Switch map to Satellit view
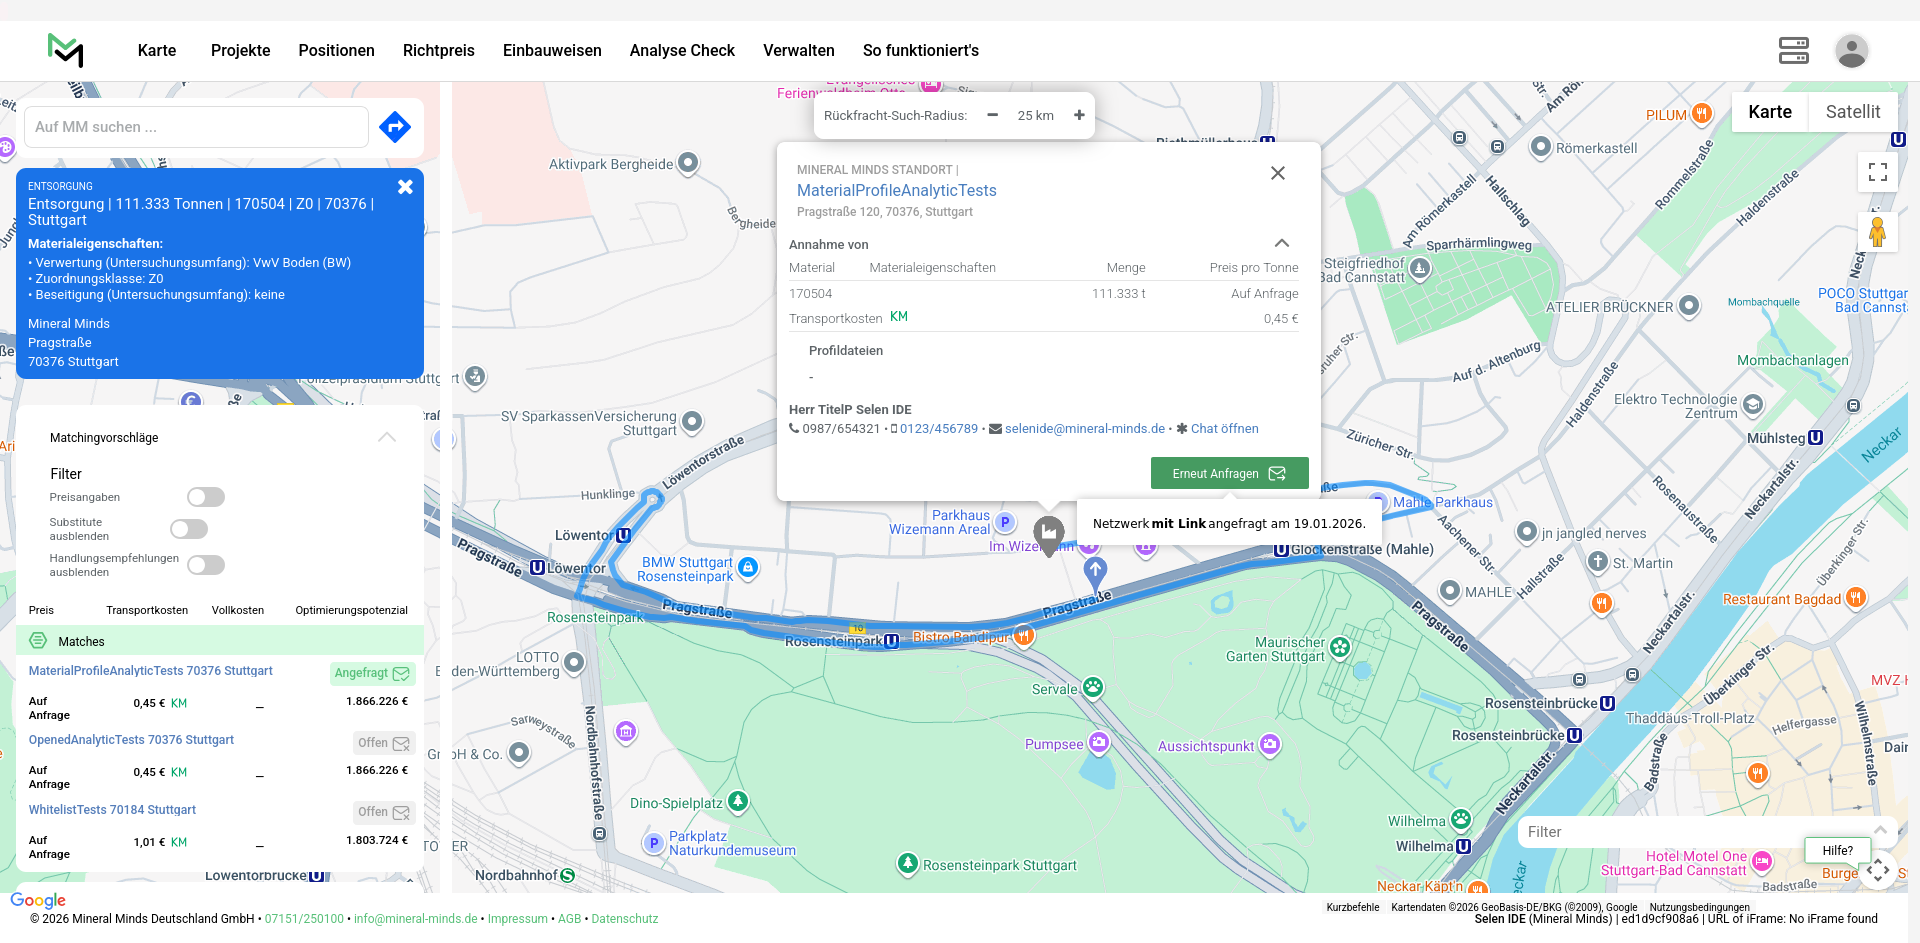Image resolution: width=1920 pixels, height=943 pixels. 1852,112
